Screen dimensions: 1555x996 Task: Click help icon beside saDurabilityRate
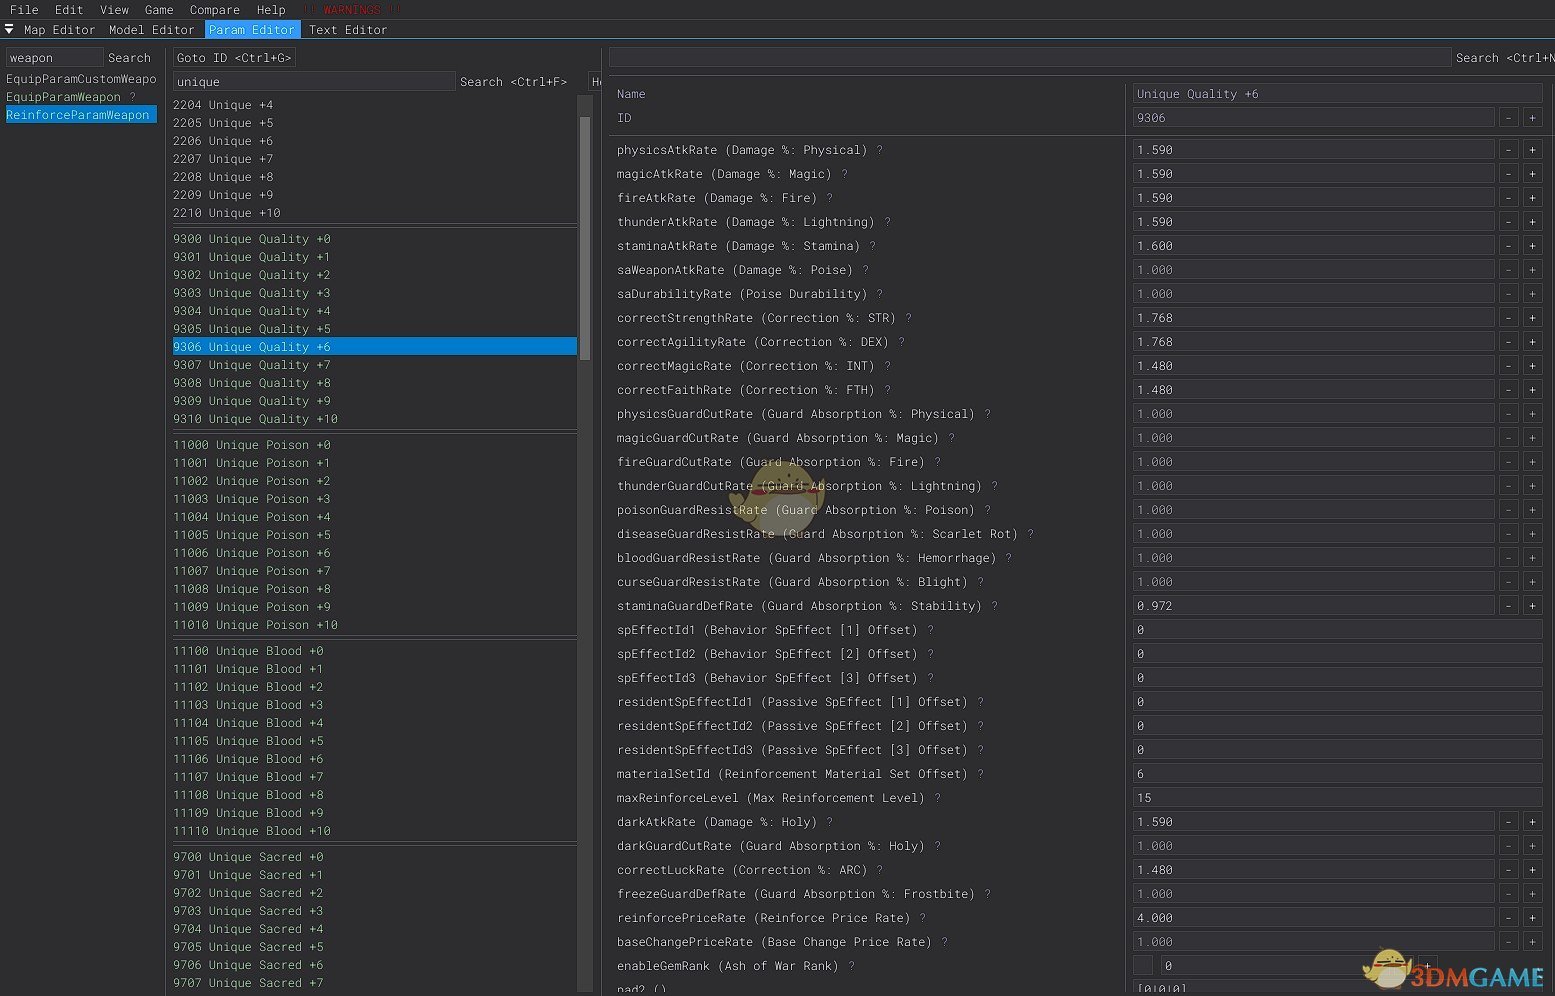(879, 294)
